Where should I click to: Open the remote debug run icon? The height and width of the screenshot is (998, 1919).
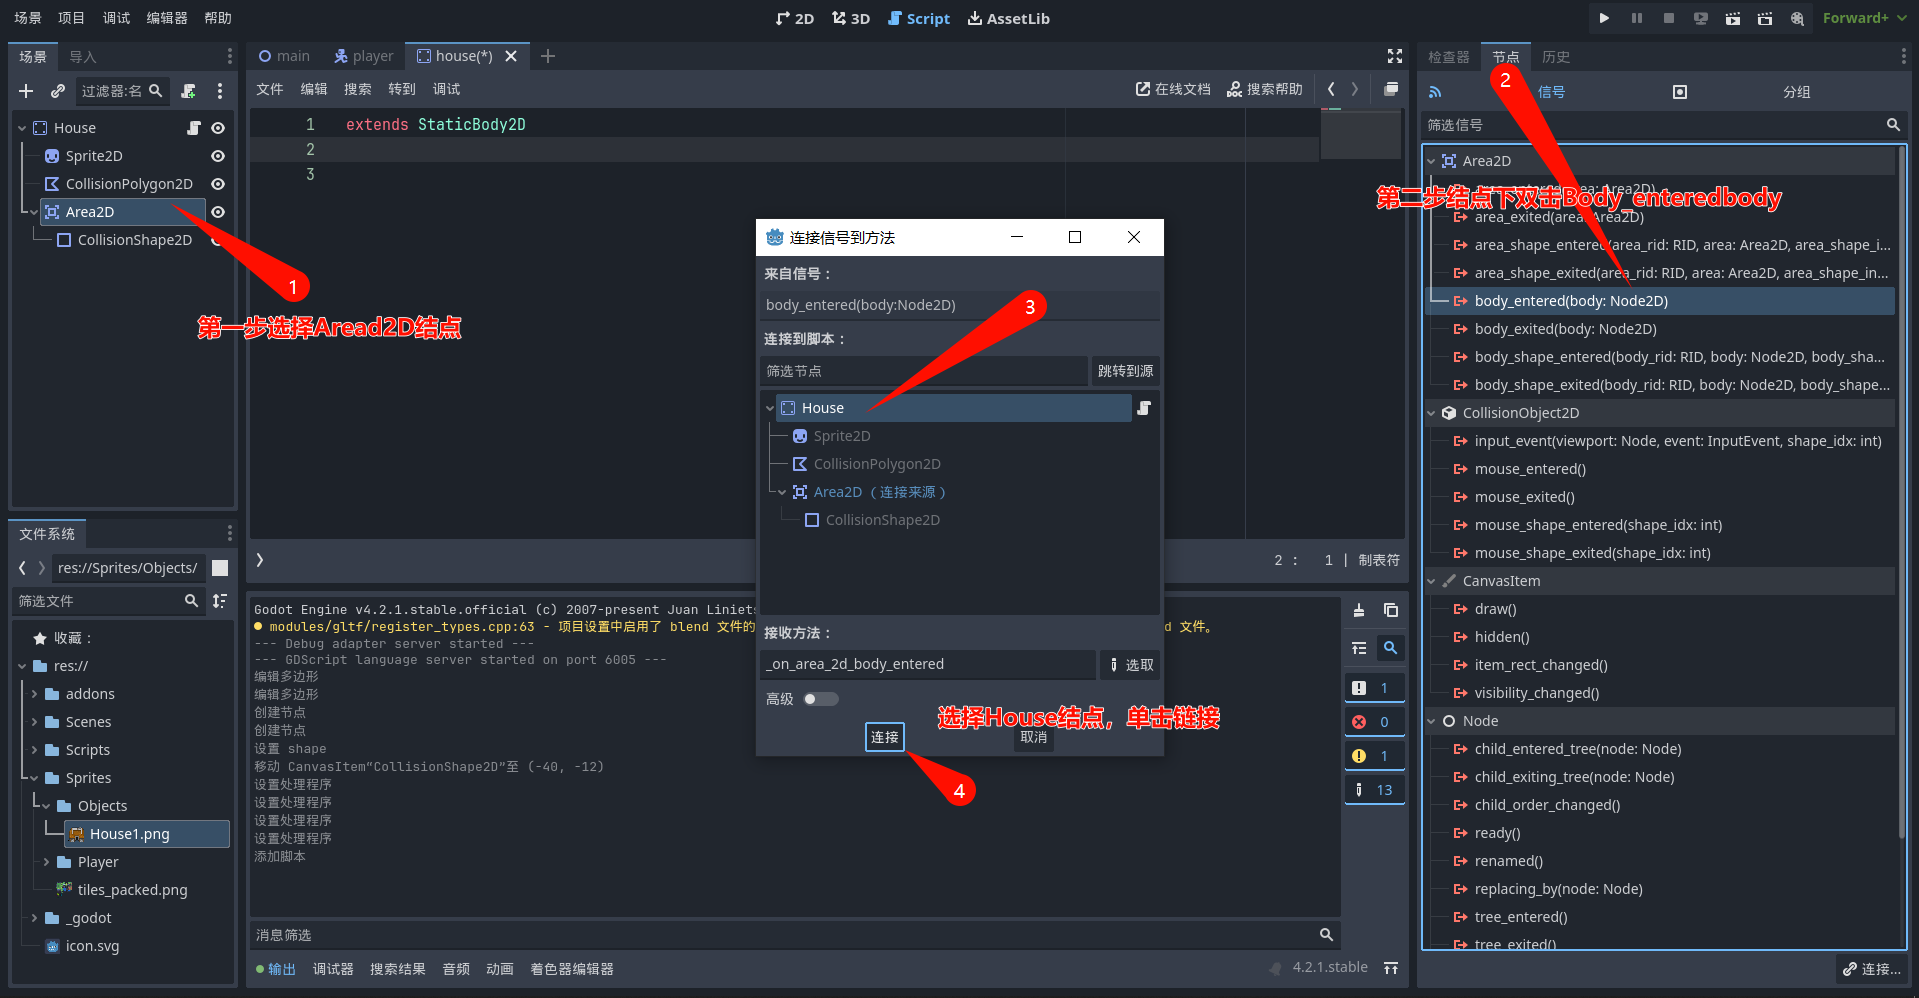point(1701,18)
